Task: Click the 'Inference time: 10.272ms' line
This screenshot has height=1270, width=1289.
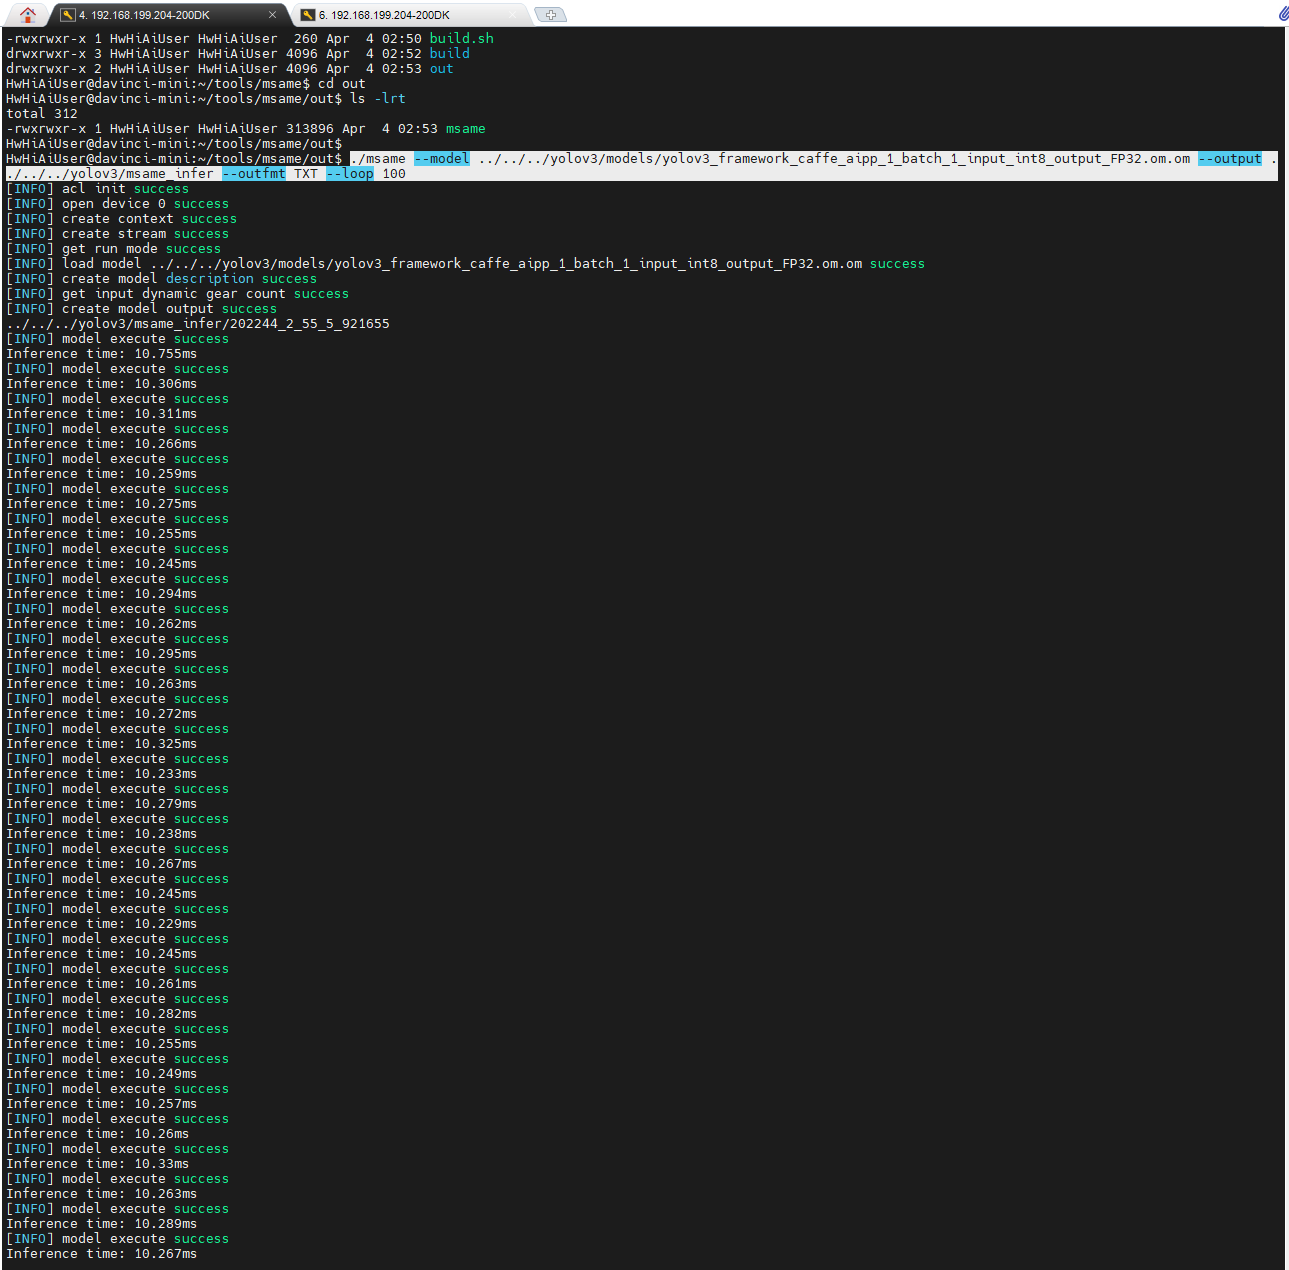Action: [102, 714]
